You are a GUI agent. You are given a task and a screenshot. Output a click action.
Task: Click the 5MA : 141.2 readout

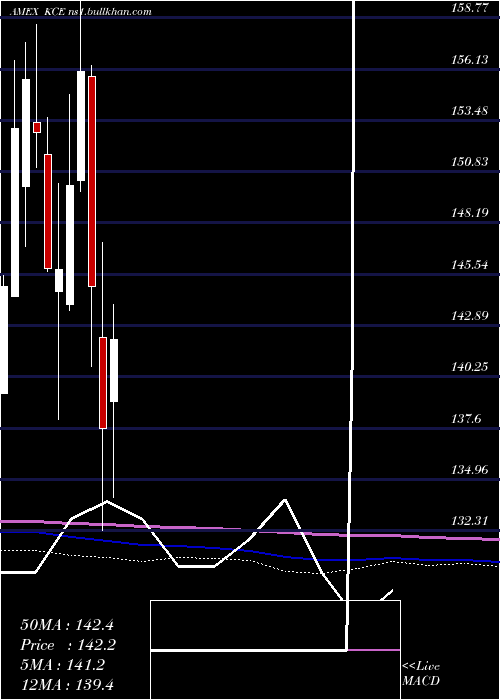[62, 665]
